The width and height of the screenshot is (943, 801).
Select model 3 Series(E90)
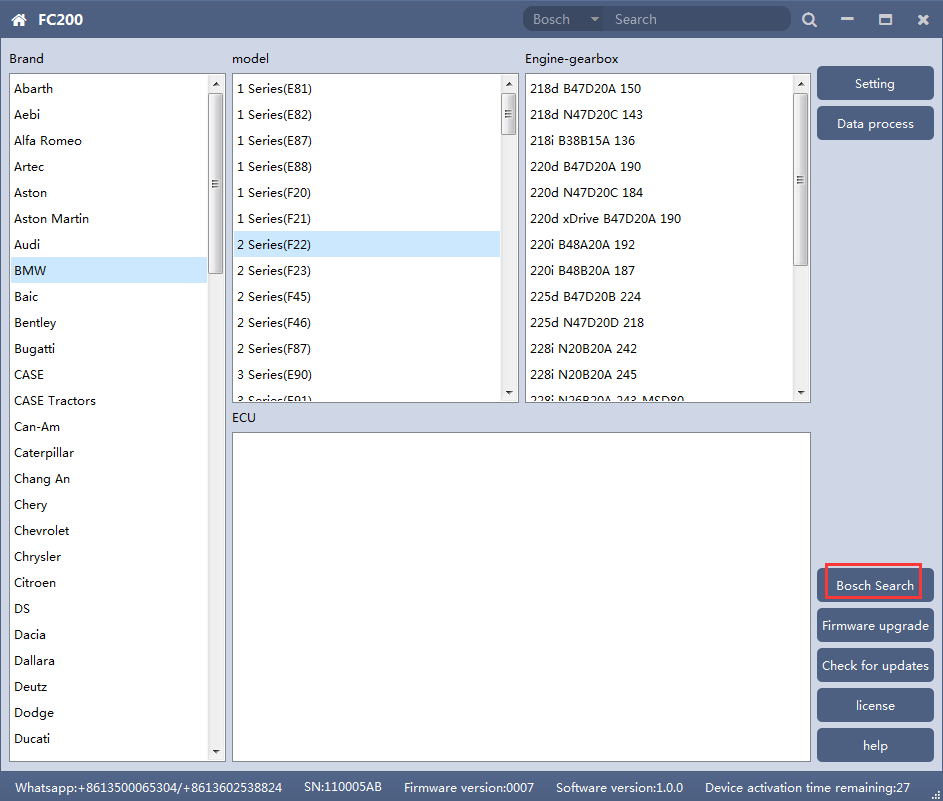click(x=367, y=374)
